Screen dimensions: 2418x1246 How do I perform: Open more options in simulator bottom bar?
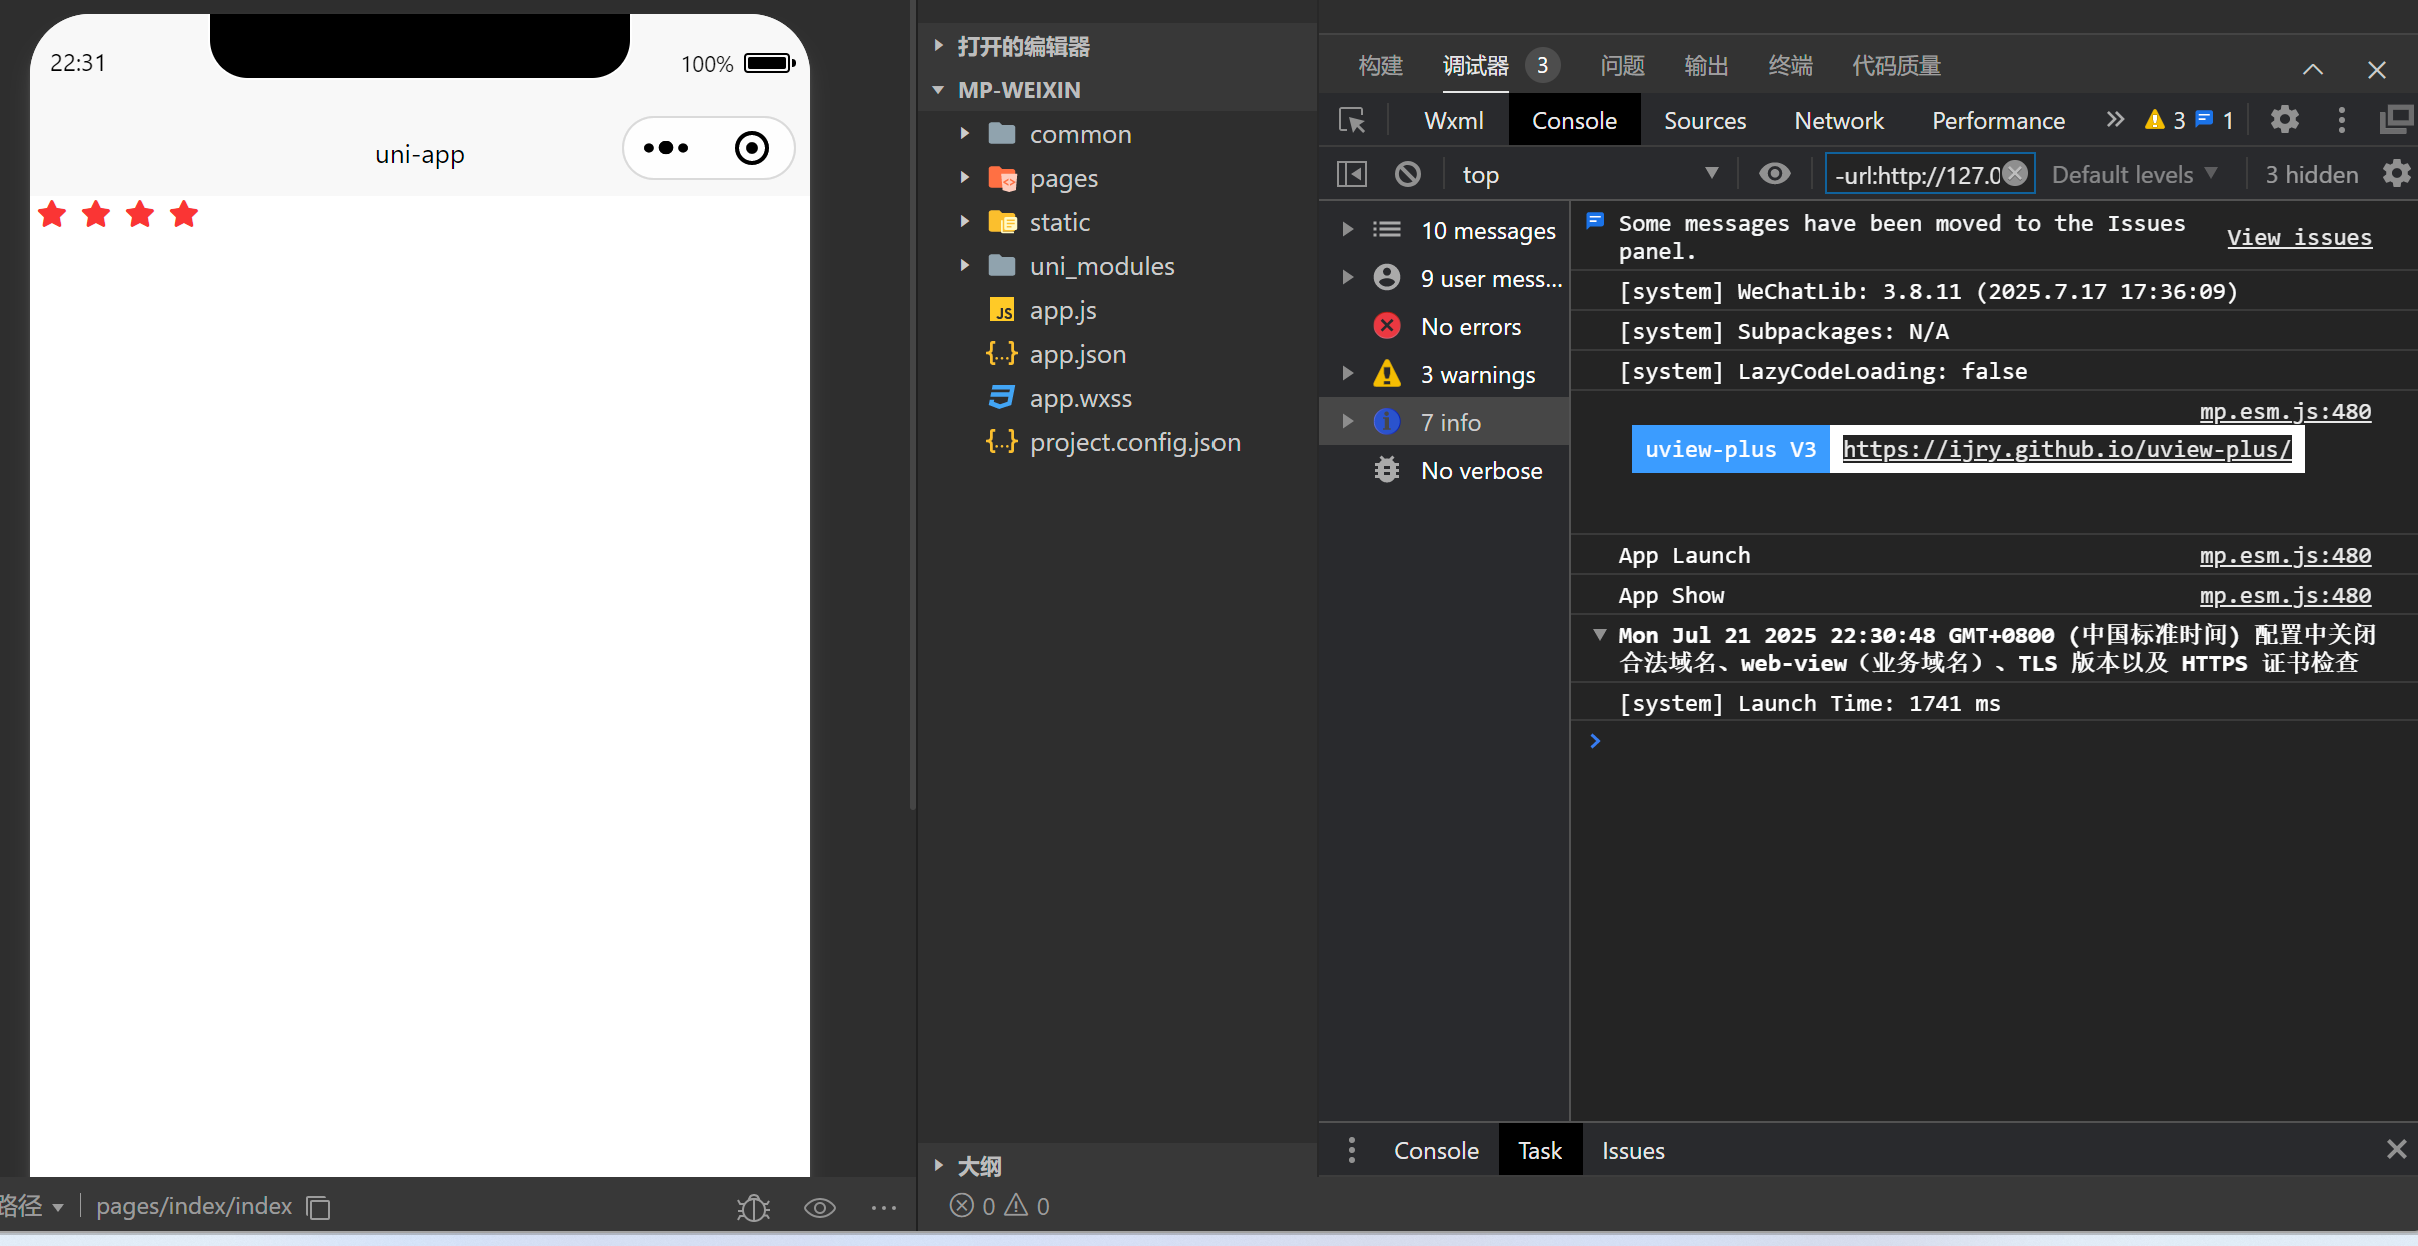click(884, 1207)
